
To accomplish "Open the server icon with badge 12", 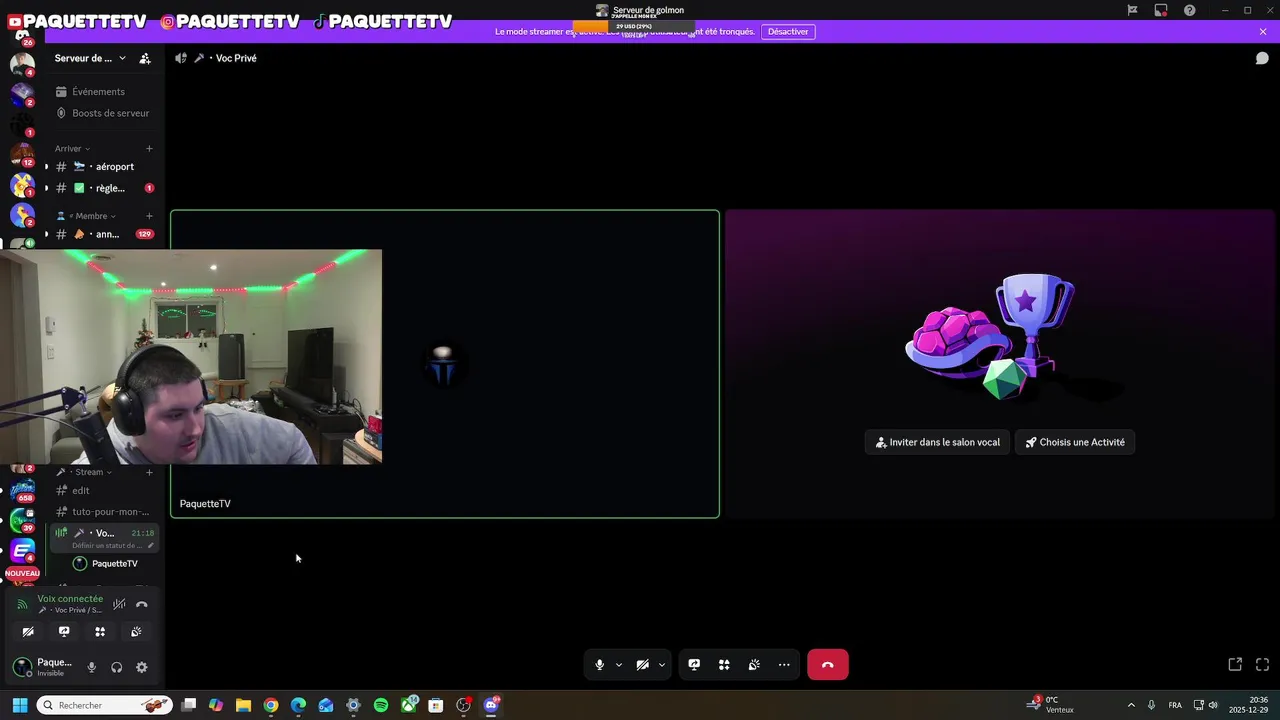I will [22, 155].
